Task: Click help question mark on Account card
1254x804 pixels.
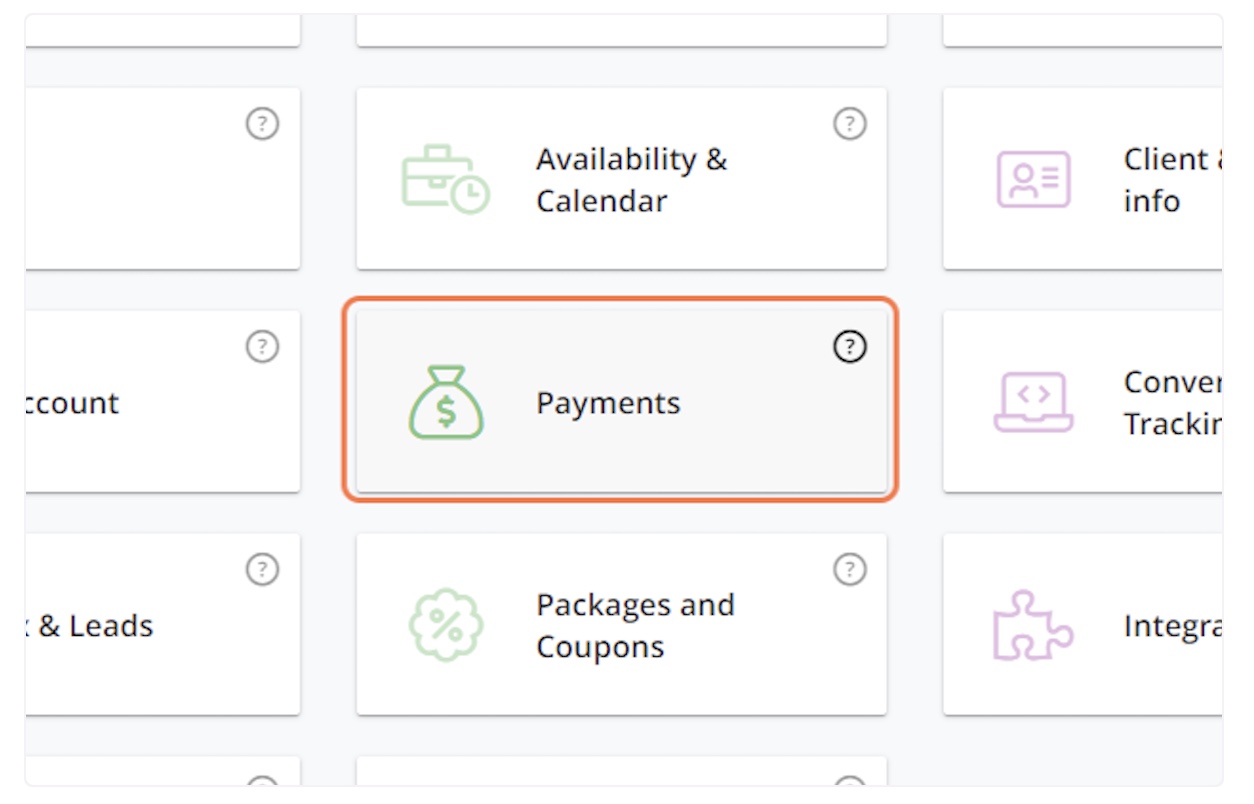Action: click(262, 347)
